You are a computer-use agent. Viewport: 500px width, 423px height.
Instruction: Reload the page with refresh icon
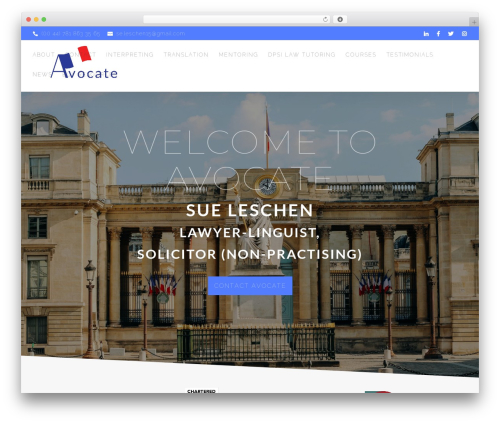(325, 19)
